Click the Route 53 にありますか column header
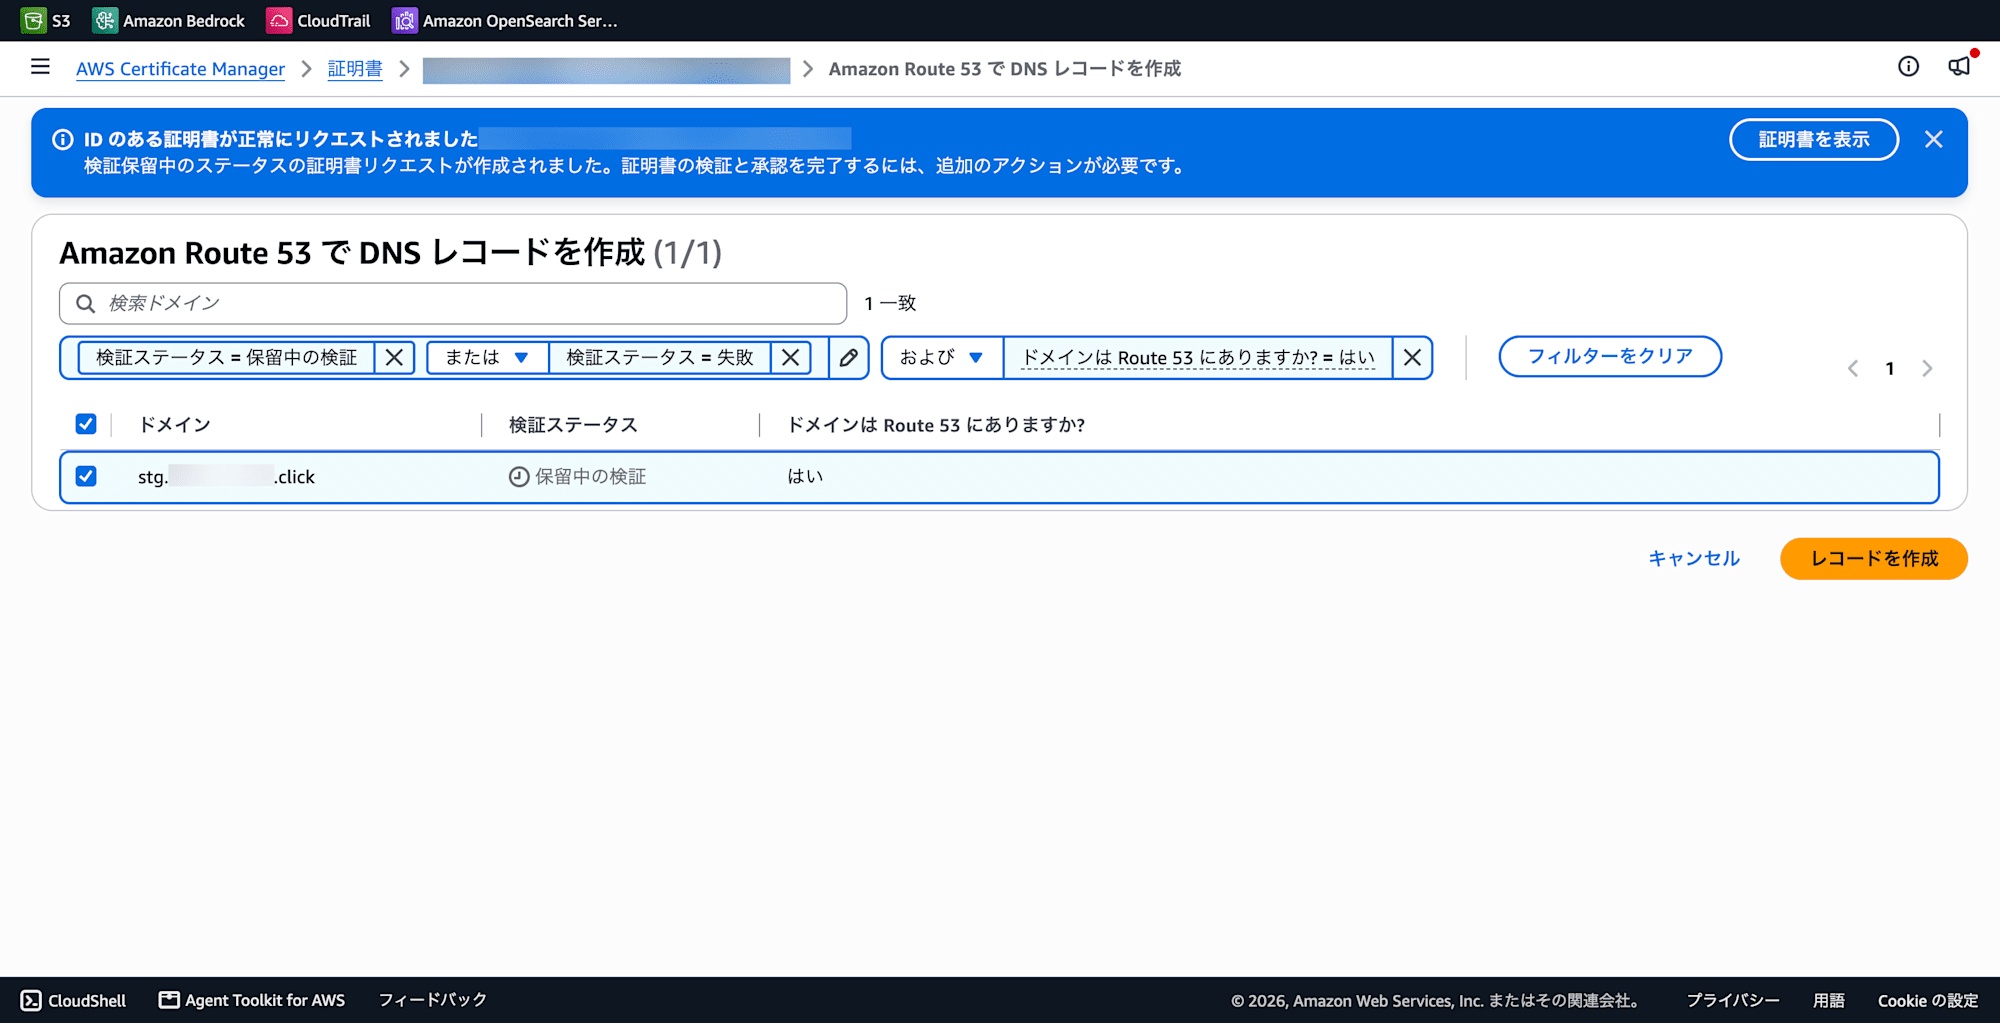This screenshot has height=1023, width=2000. (936, 425)
